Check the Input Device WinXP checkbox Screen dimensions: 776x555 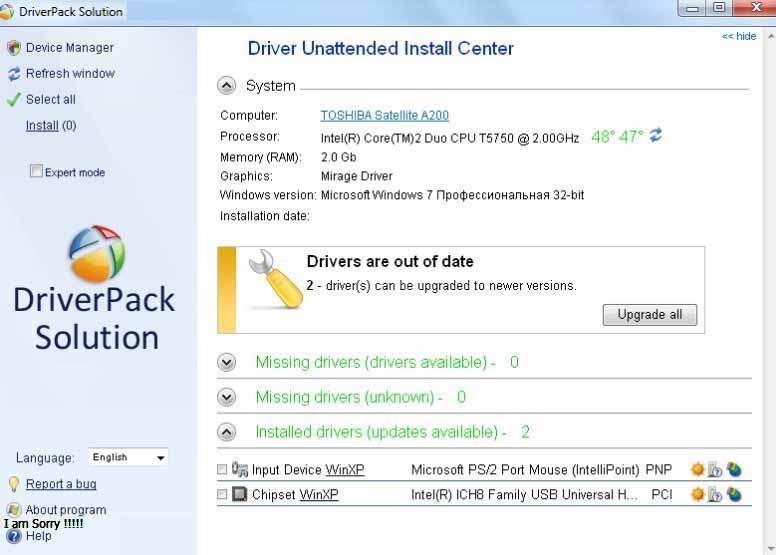[222, 469]
